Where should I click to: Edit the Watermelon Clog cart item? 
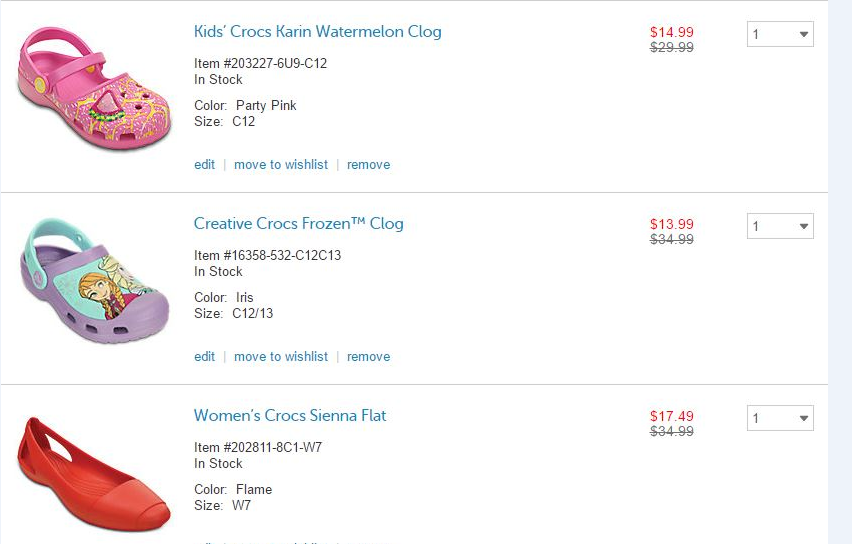[x=204, y=165]
